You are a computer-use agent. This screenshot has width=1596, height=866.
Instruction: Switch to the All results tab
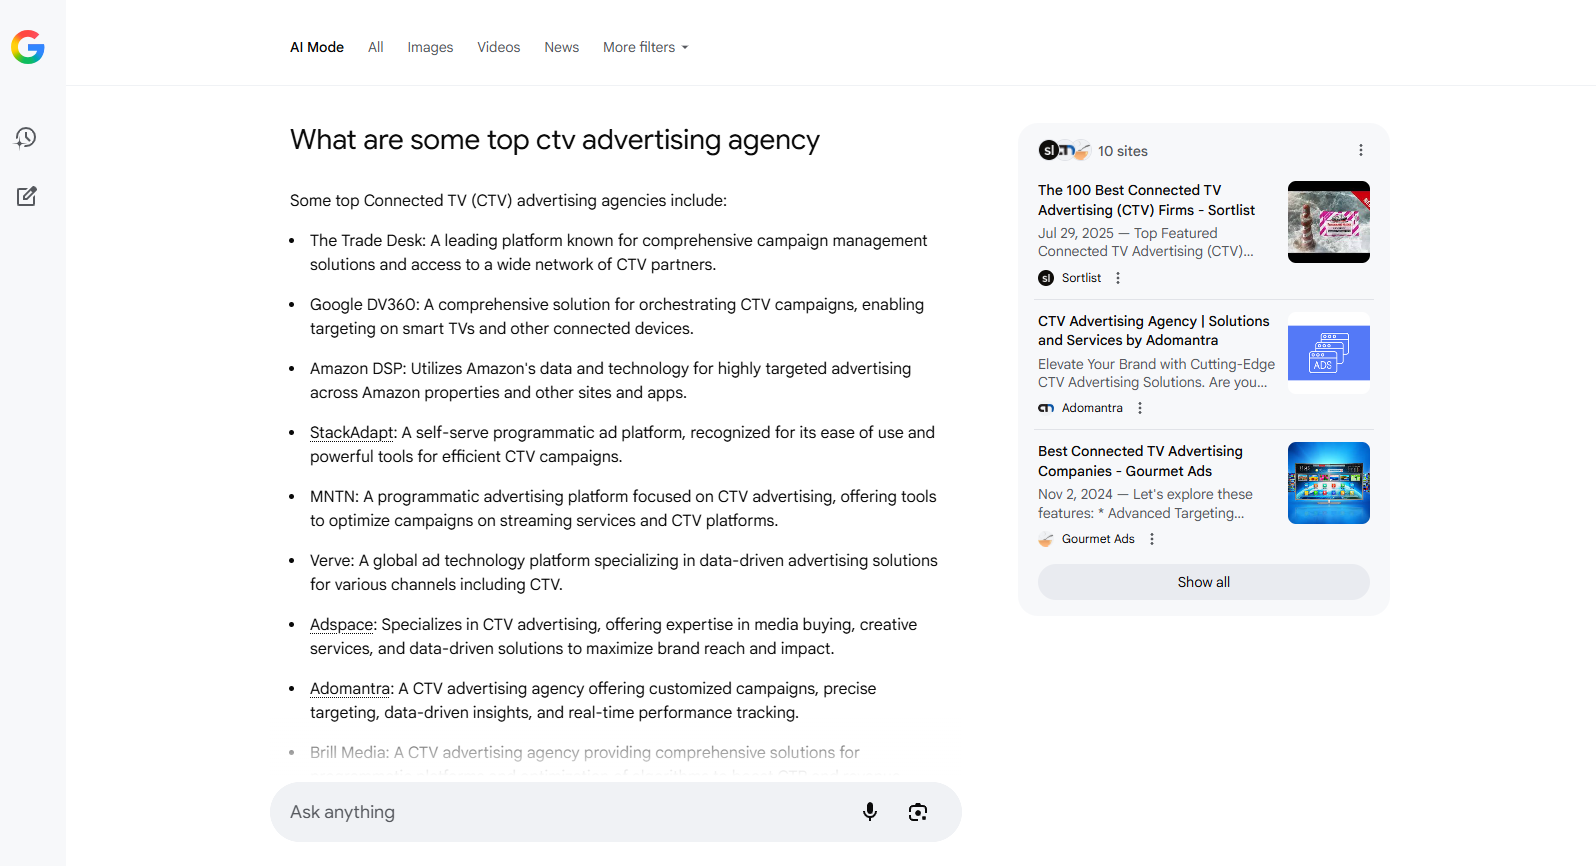376,47
